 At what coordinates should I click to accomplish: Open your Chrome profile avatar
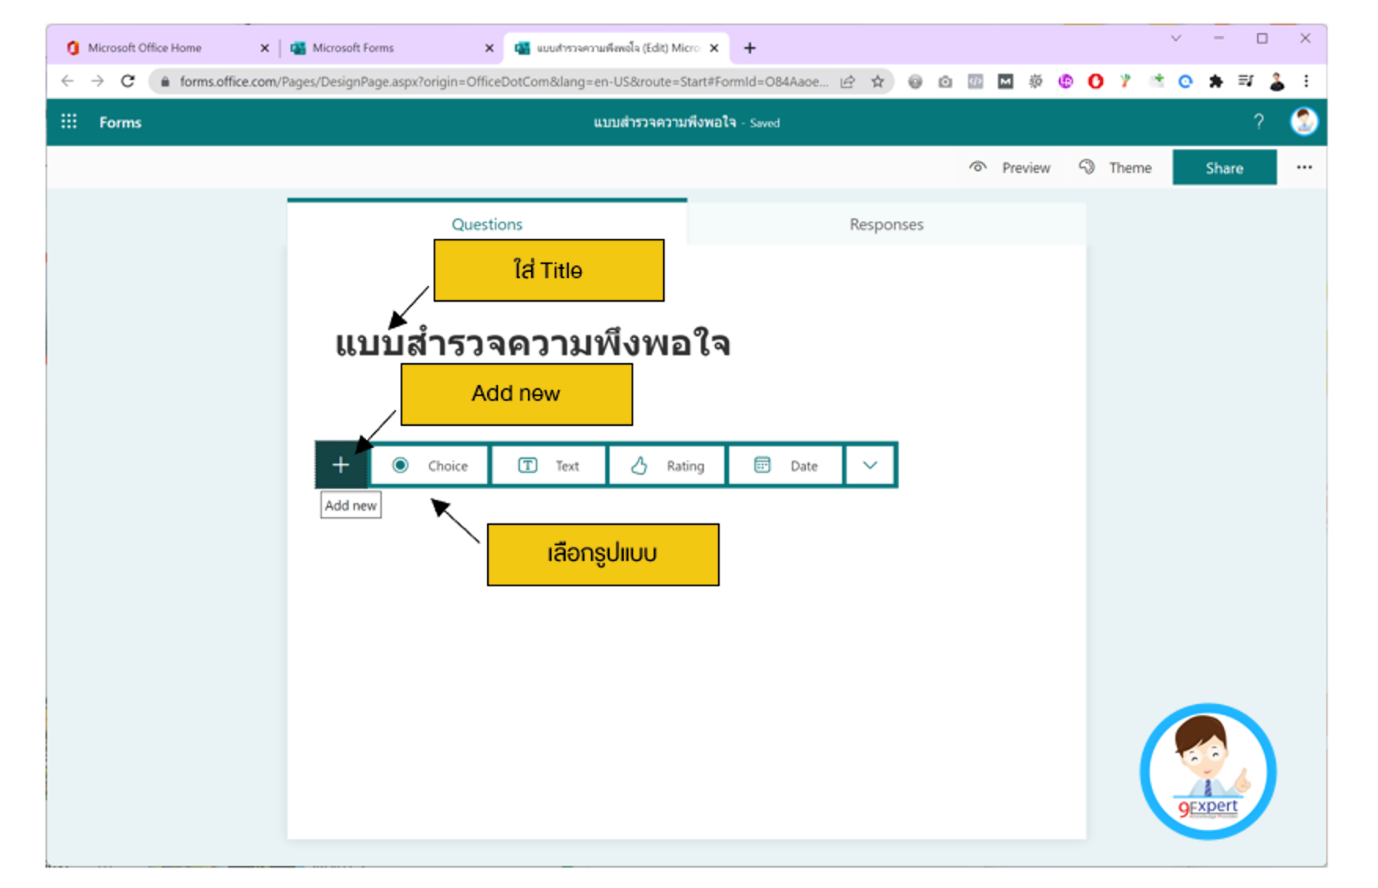[x=1276, y=82]
